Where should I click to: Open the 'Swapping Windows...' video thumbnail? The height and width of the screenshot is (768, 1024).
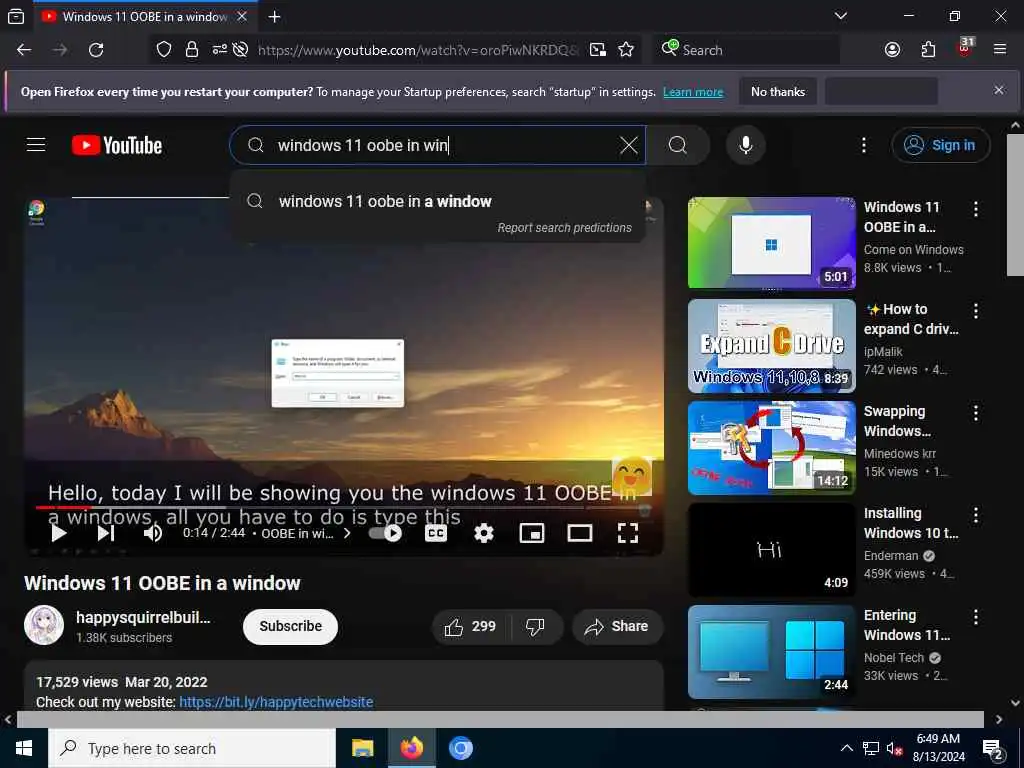pos(771,447)
